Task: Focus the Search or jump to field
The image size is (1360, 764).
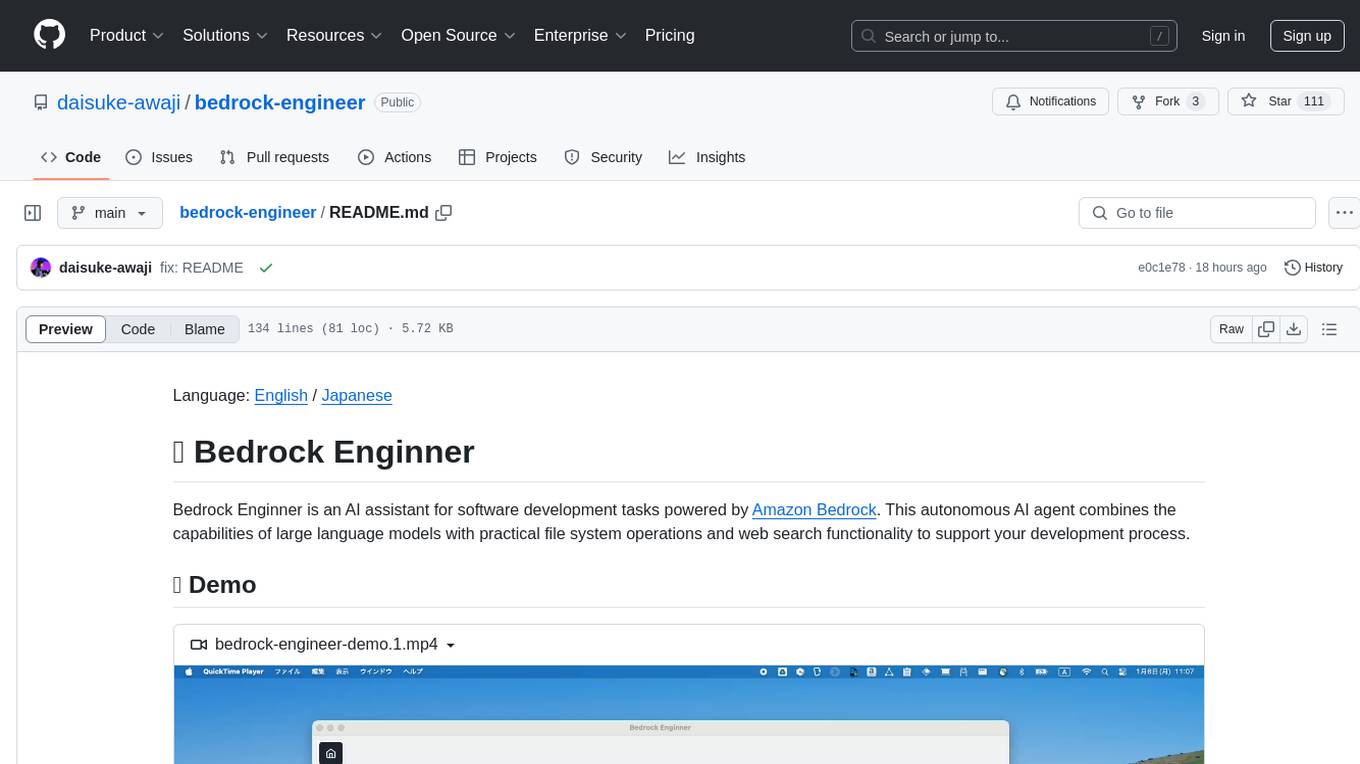Action: pos(1016,36)
